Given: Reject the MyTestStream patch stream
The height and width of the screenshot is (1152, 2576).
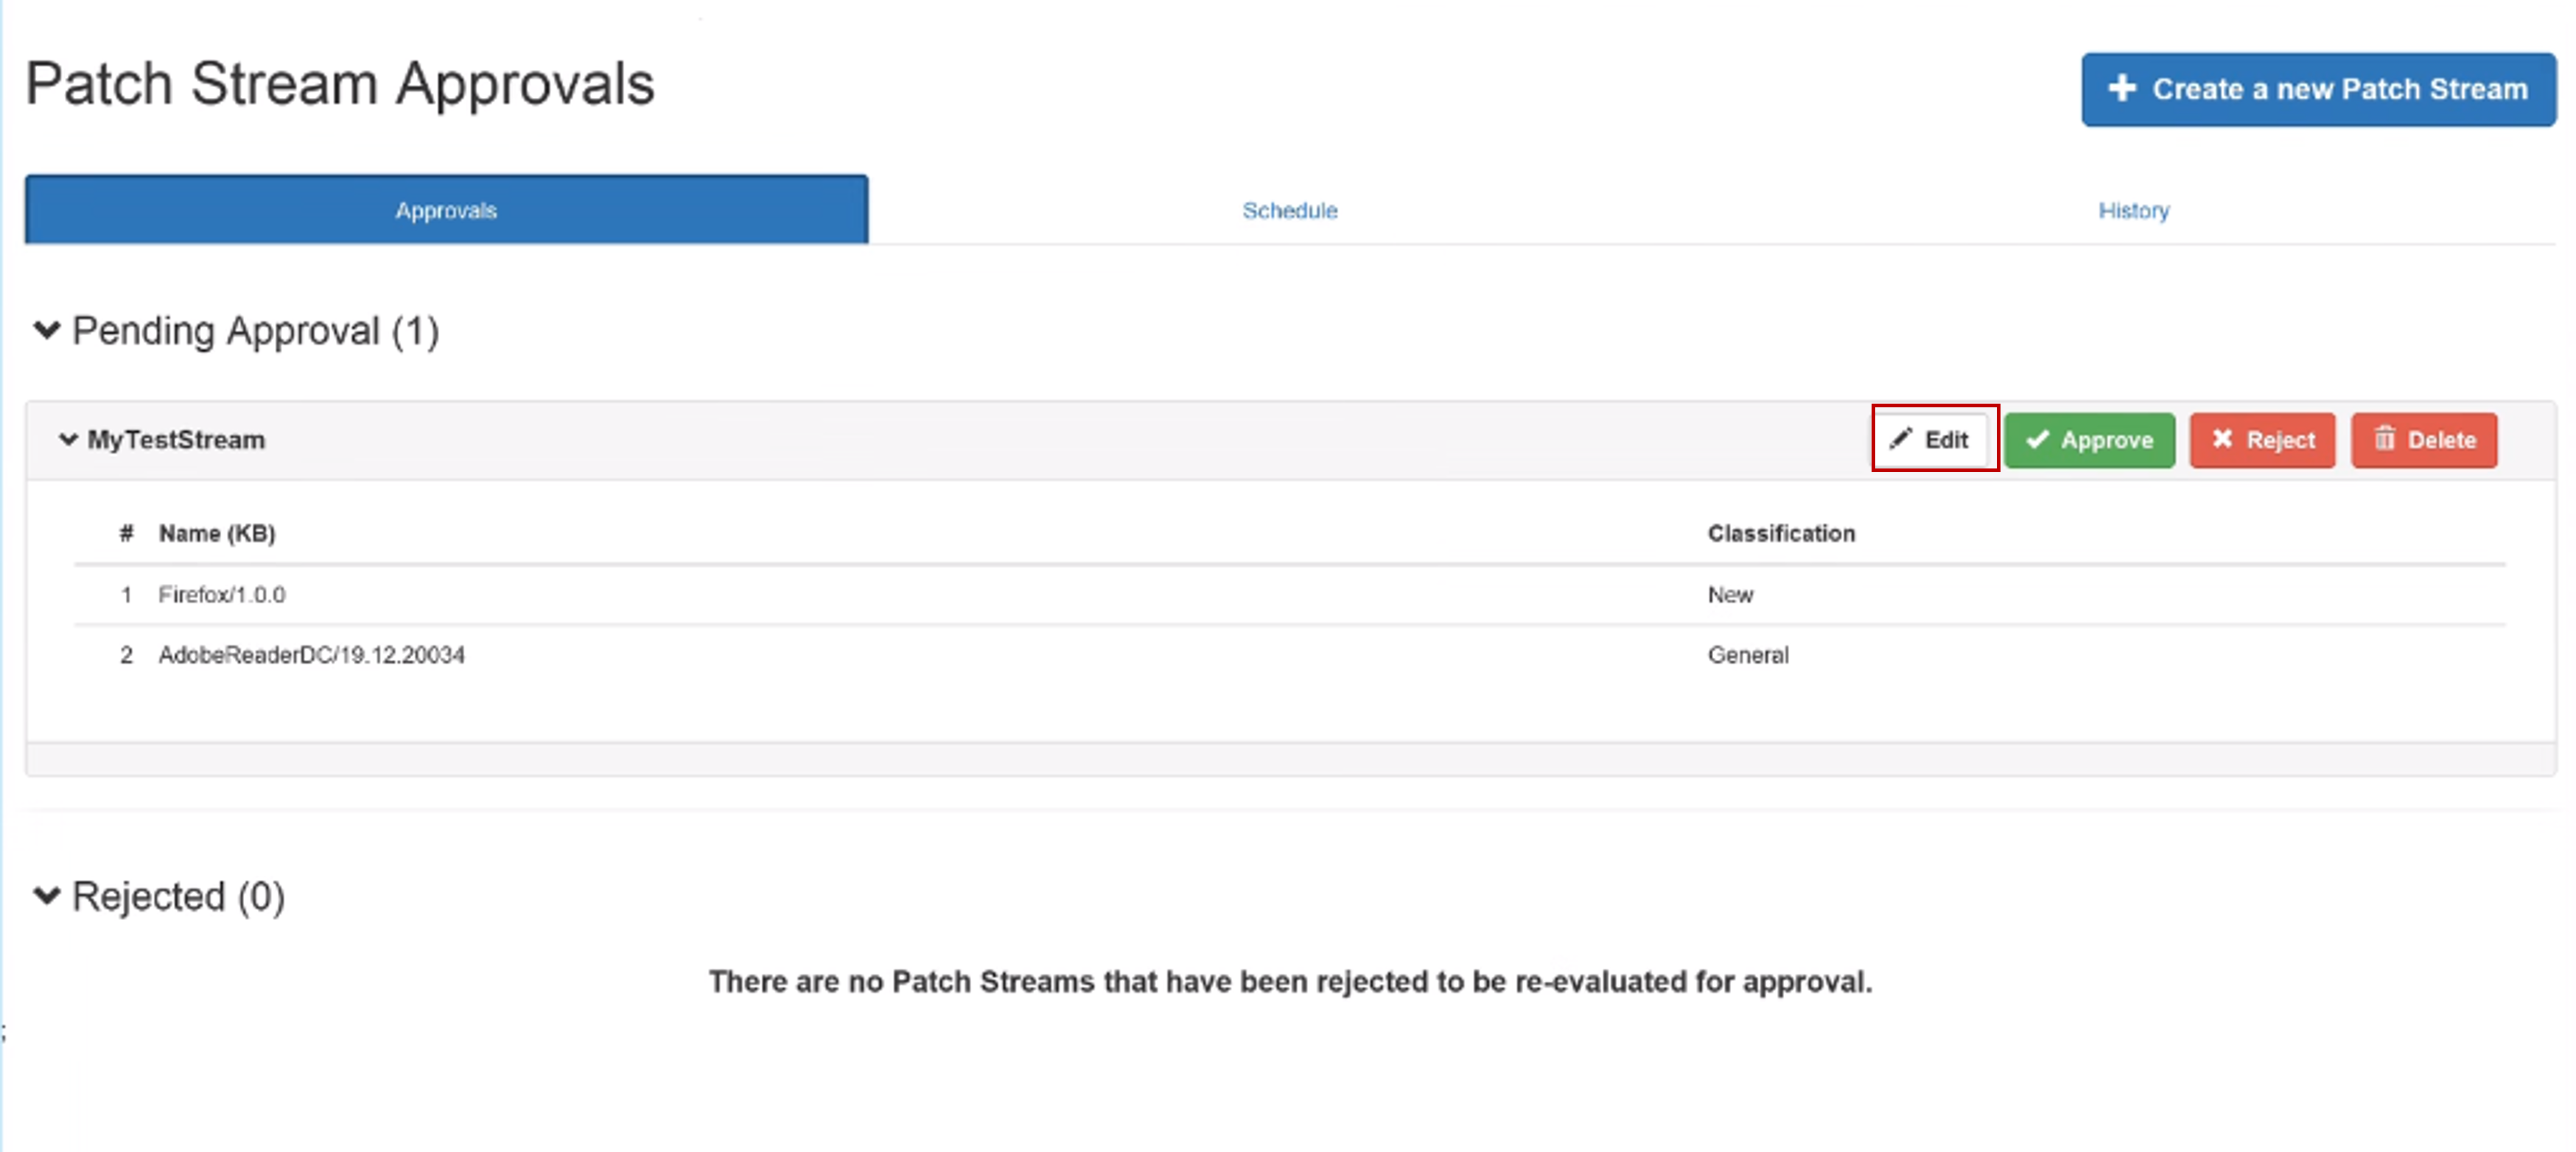Looking at the screenshot, I should [x=2262, y=440].
